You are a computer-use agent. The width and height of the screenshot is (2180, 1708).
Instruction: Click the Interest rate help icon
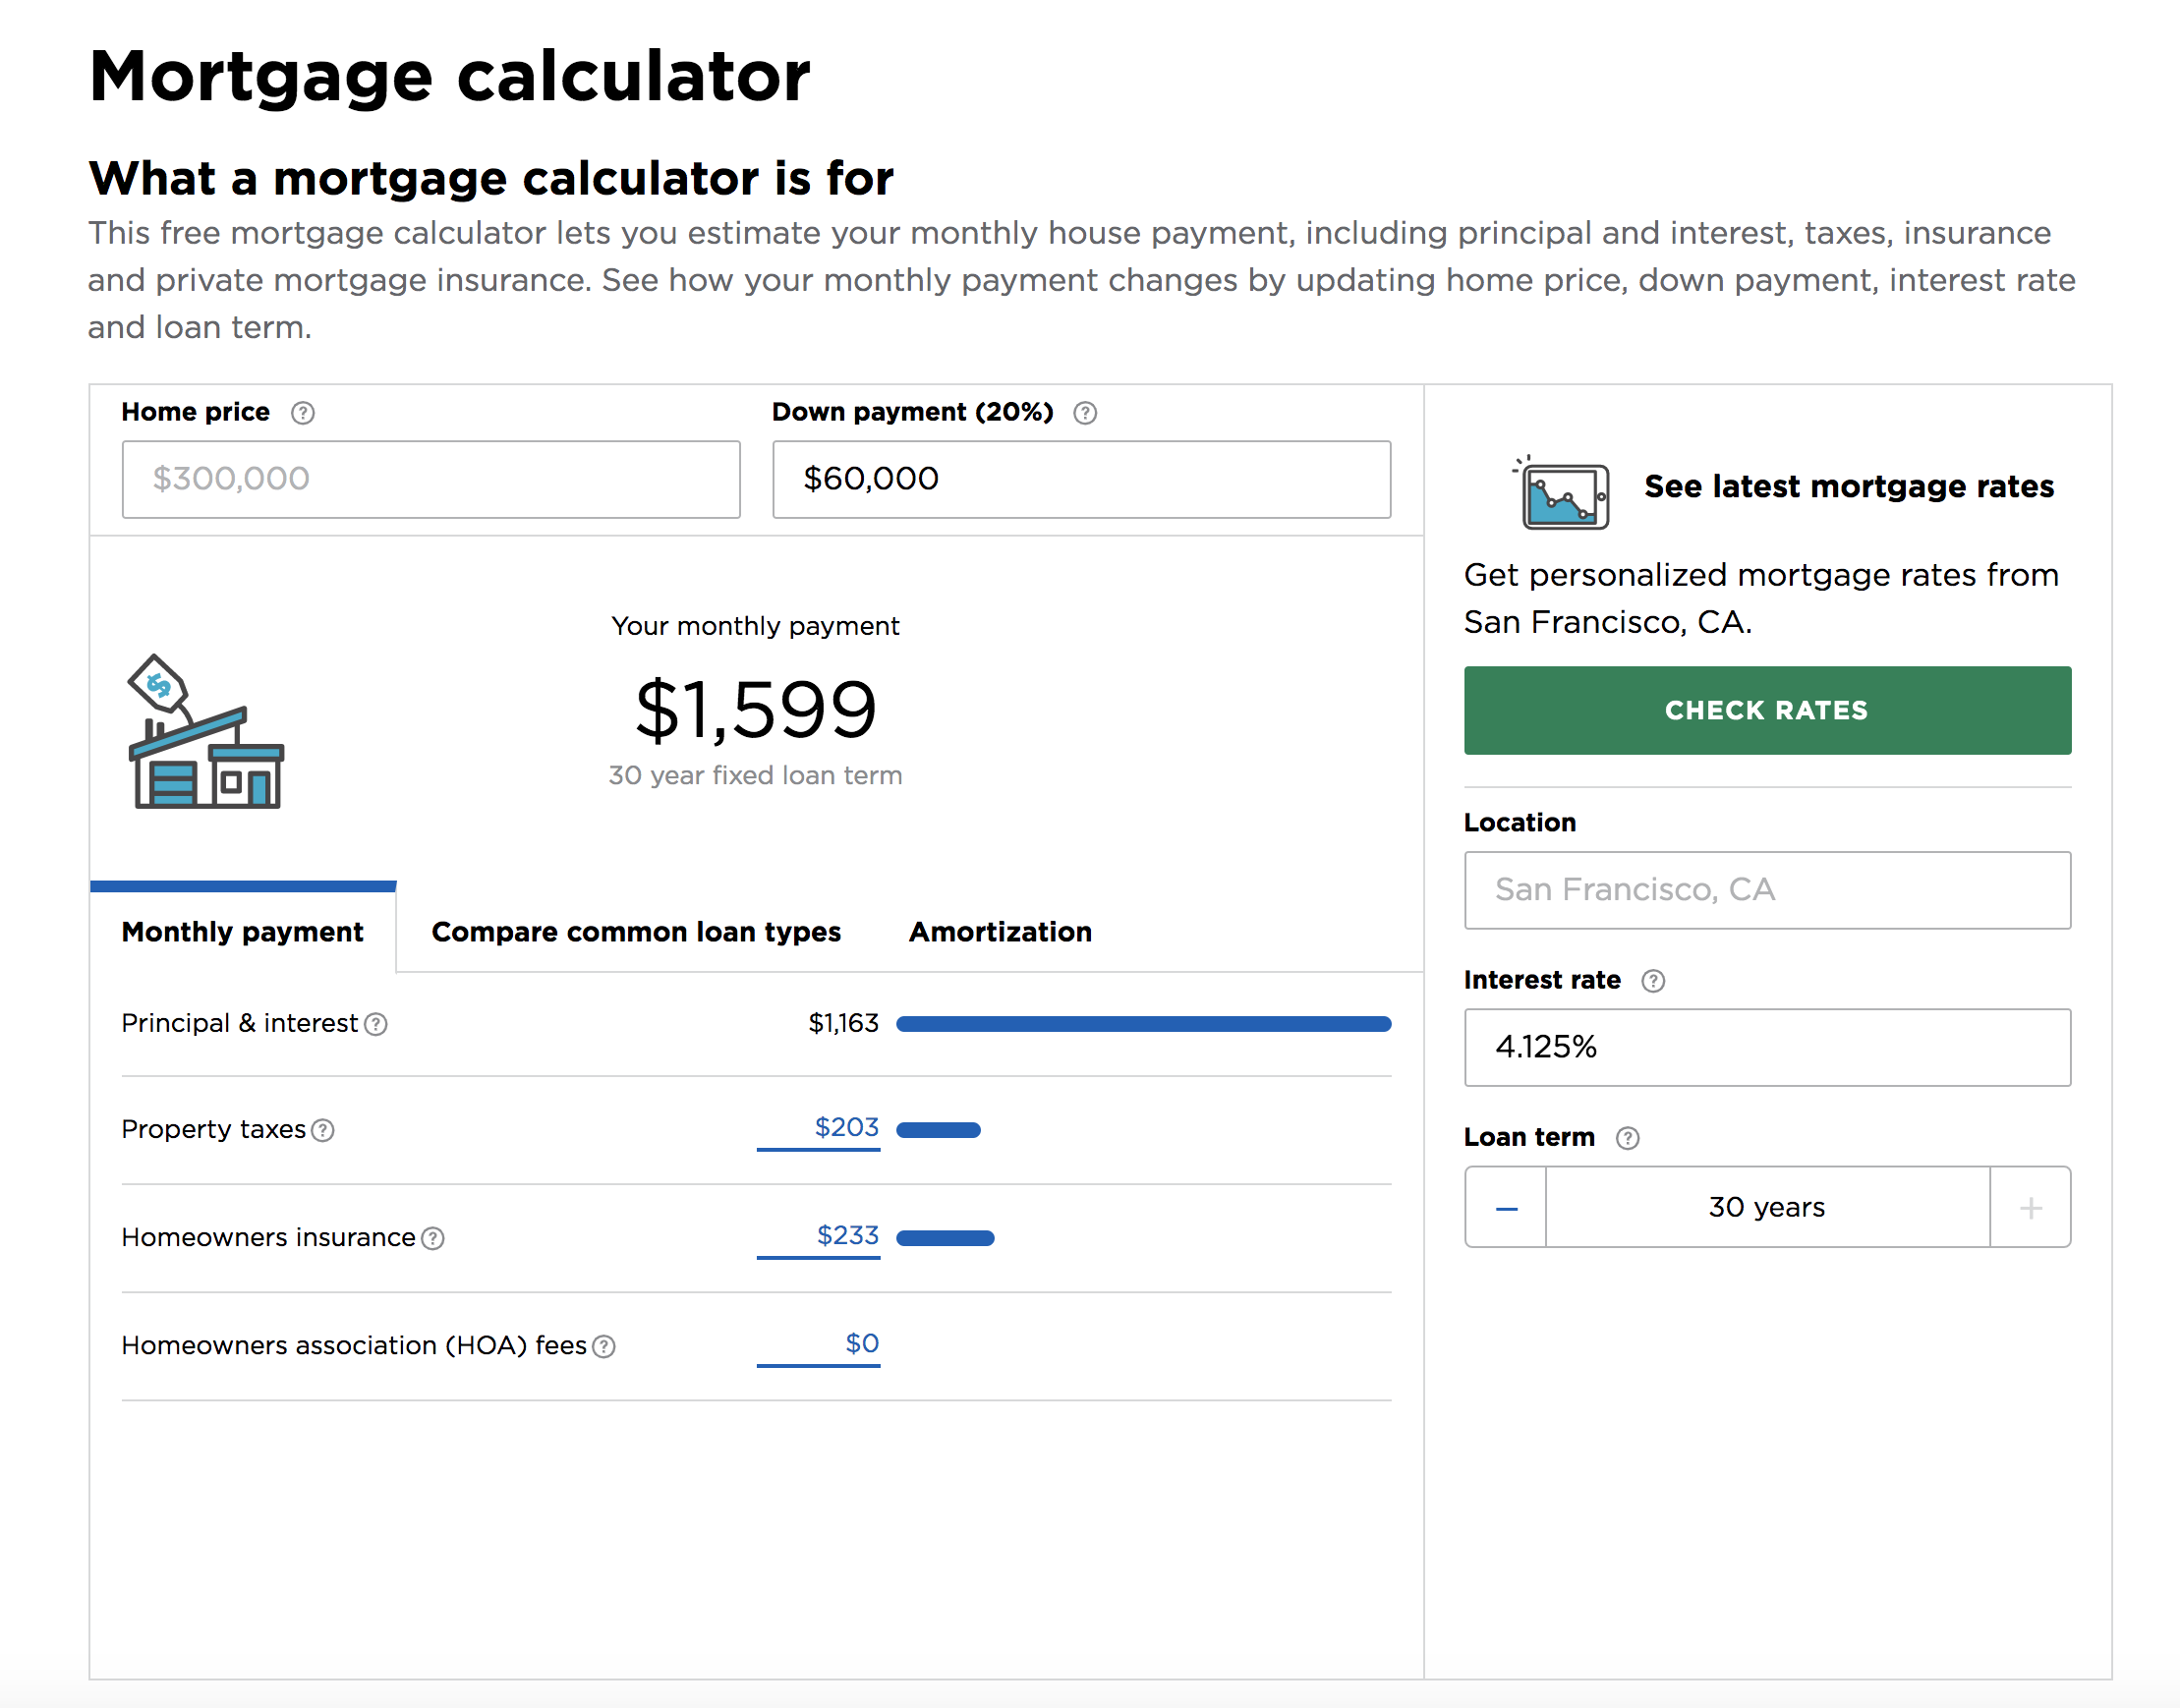coord(1654,981)
